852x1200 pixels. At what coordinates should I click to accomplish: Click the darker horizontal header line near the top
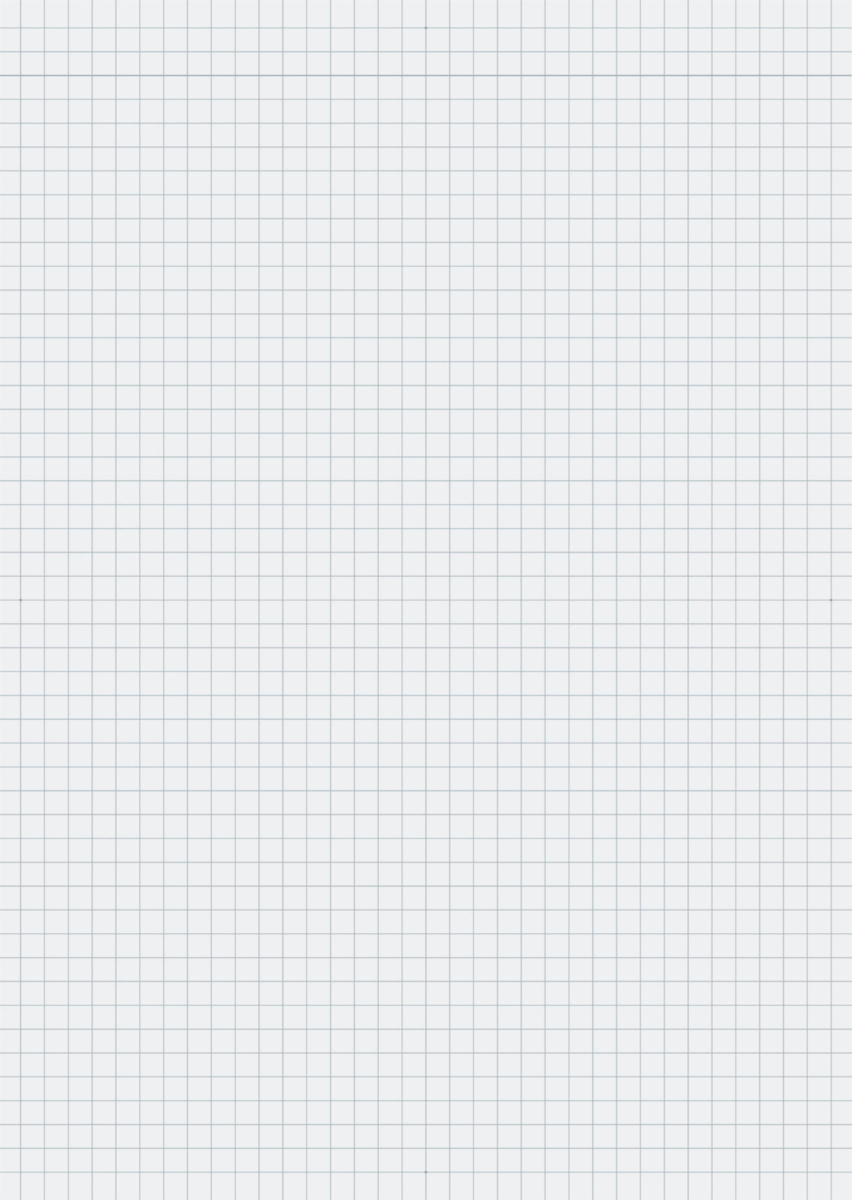426,75
